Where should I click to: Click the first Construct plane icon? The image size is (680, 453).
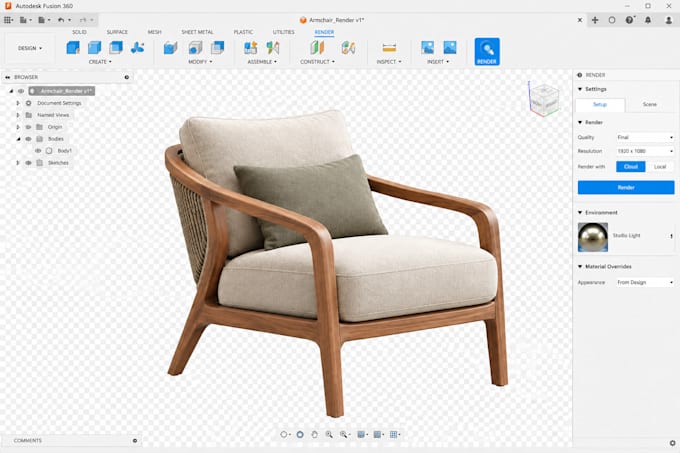317,47
